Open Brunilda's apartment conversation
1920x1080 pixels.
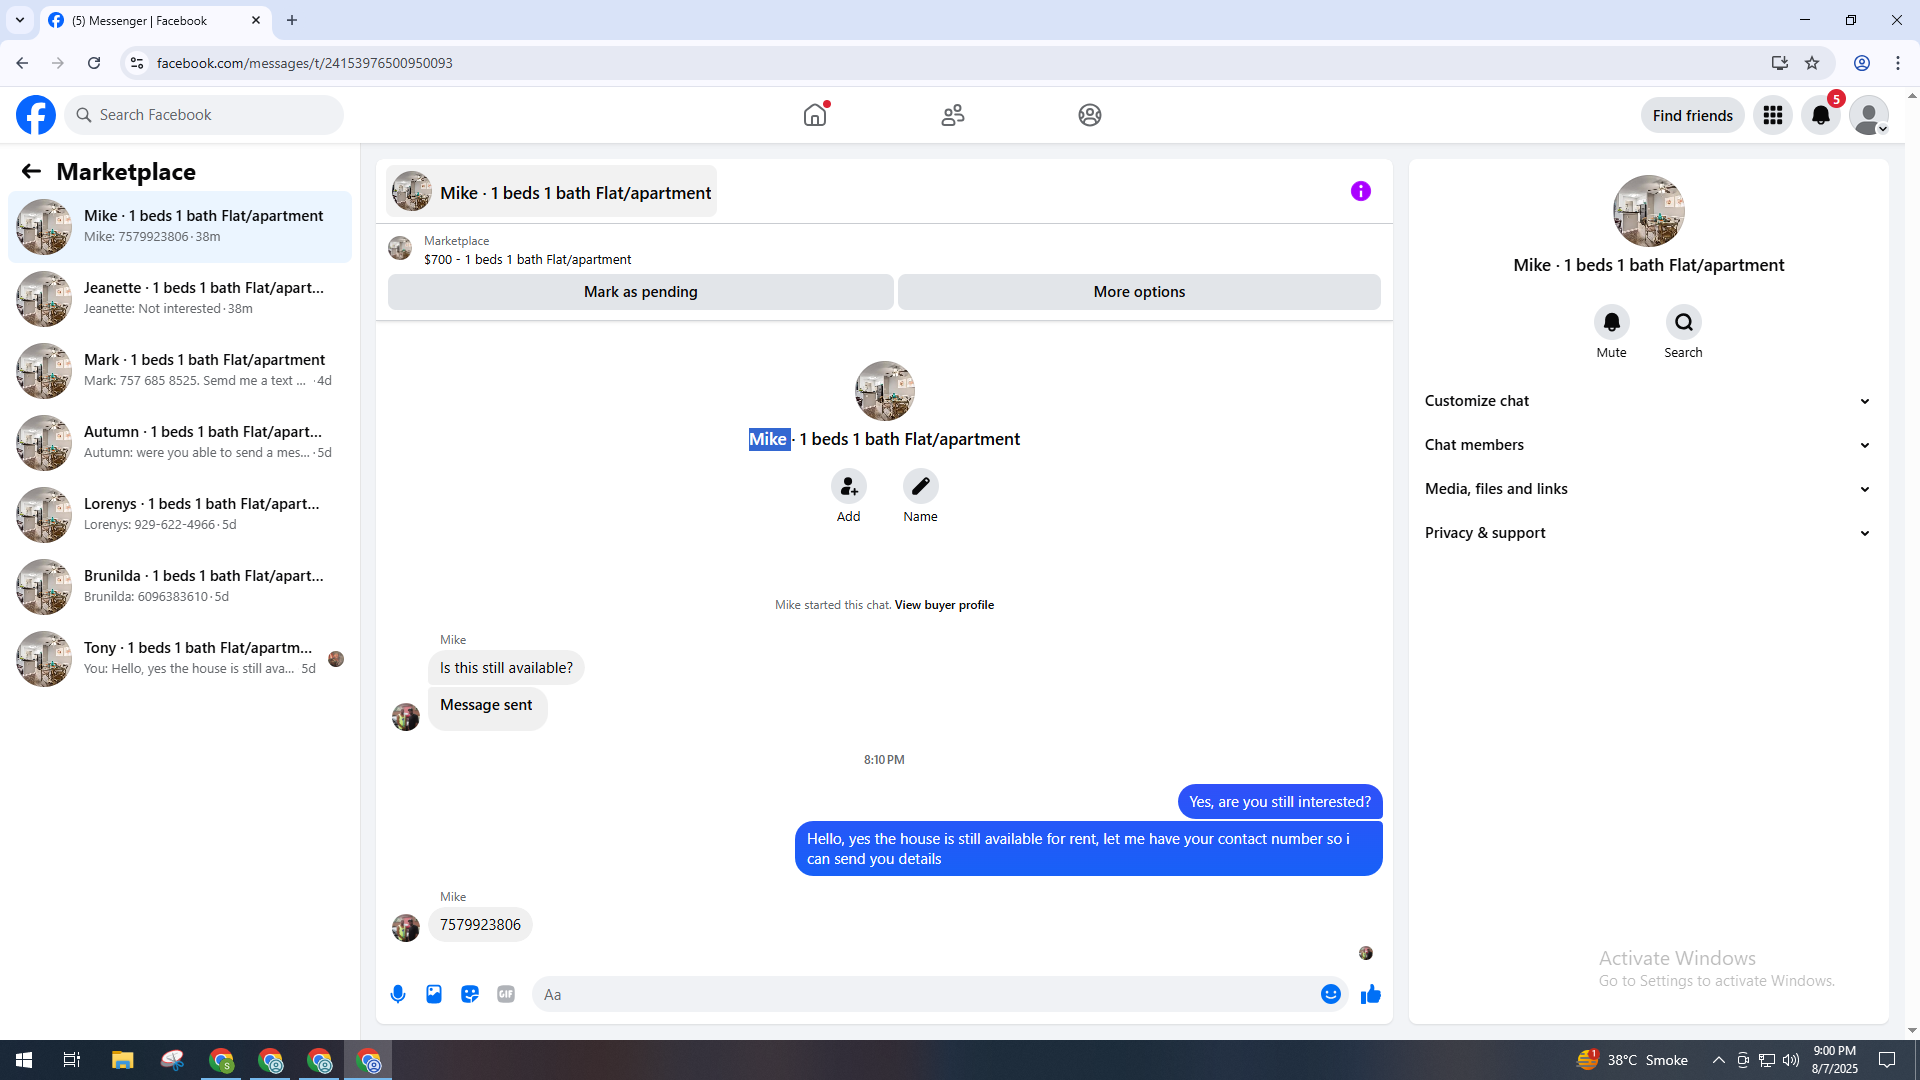click(x=180, y=587)
